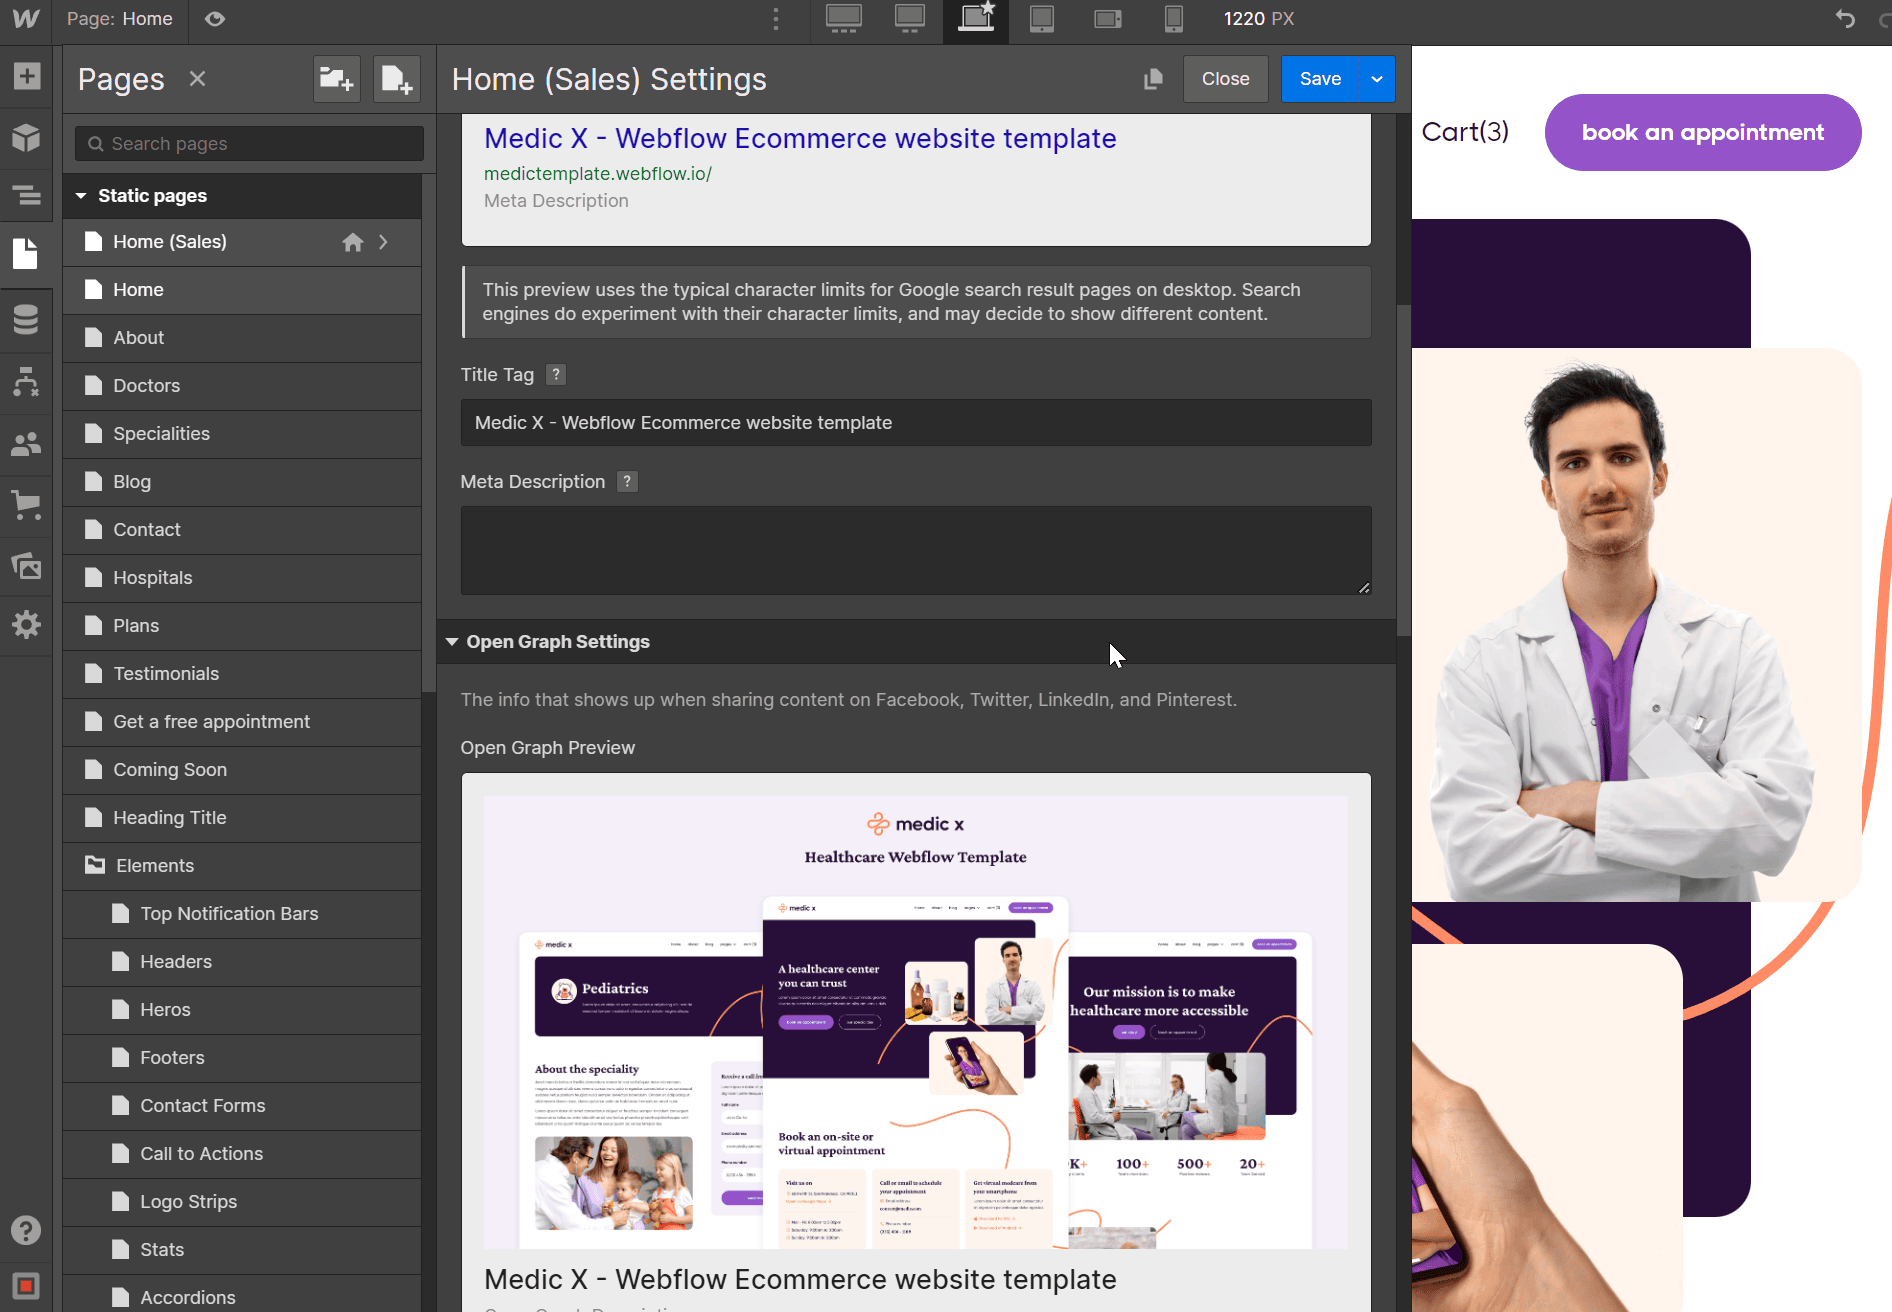Switch to mobile portrait breakpoint
This screenshot has height=1312, width=1892.
click(x=1173, y=19)
